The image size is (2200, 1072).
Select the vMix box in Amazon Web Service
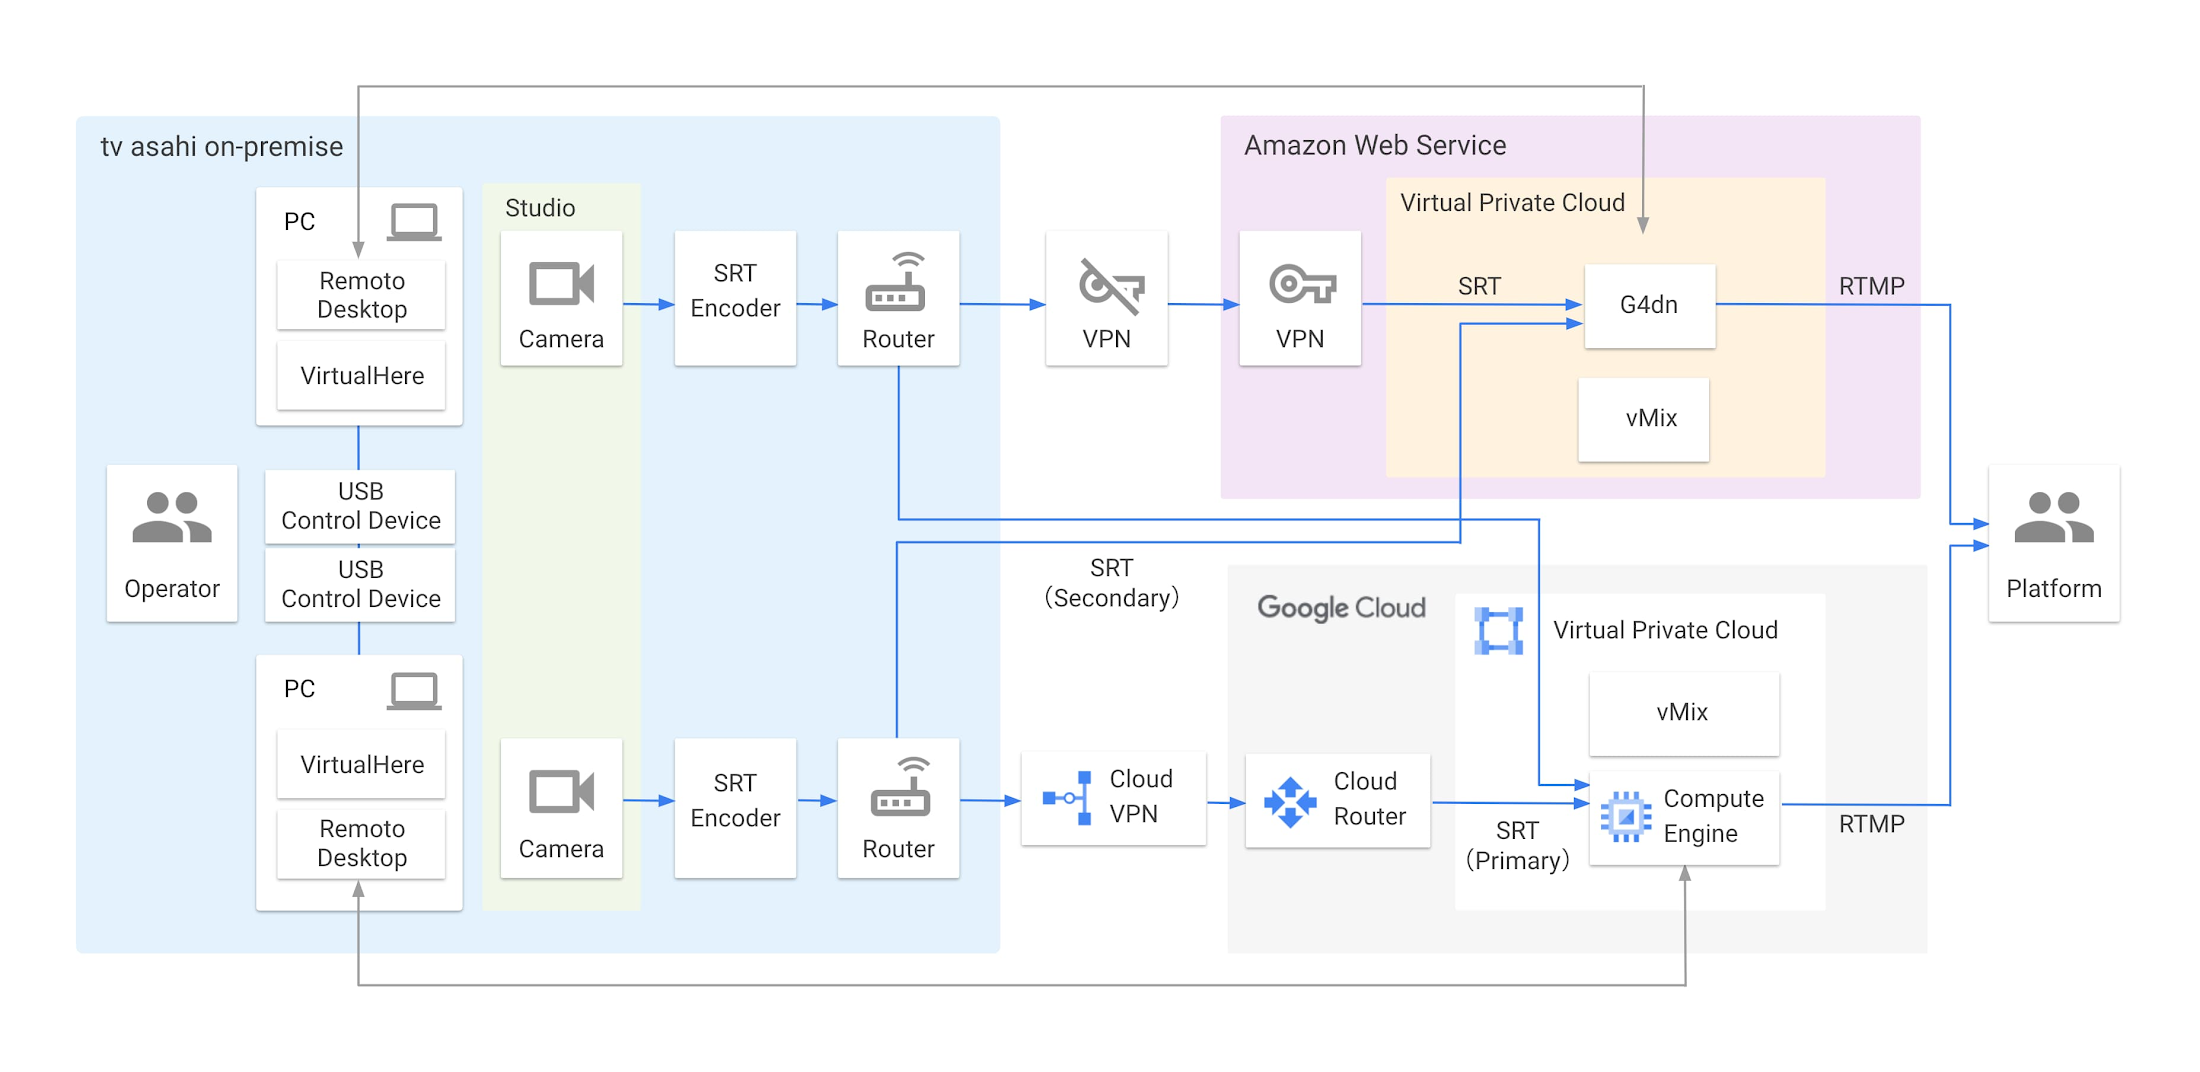pyautogui.click(x=1643, y=419)
